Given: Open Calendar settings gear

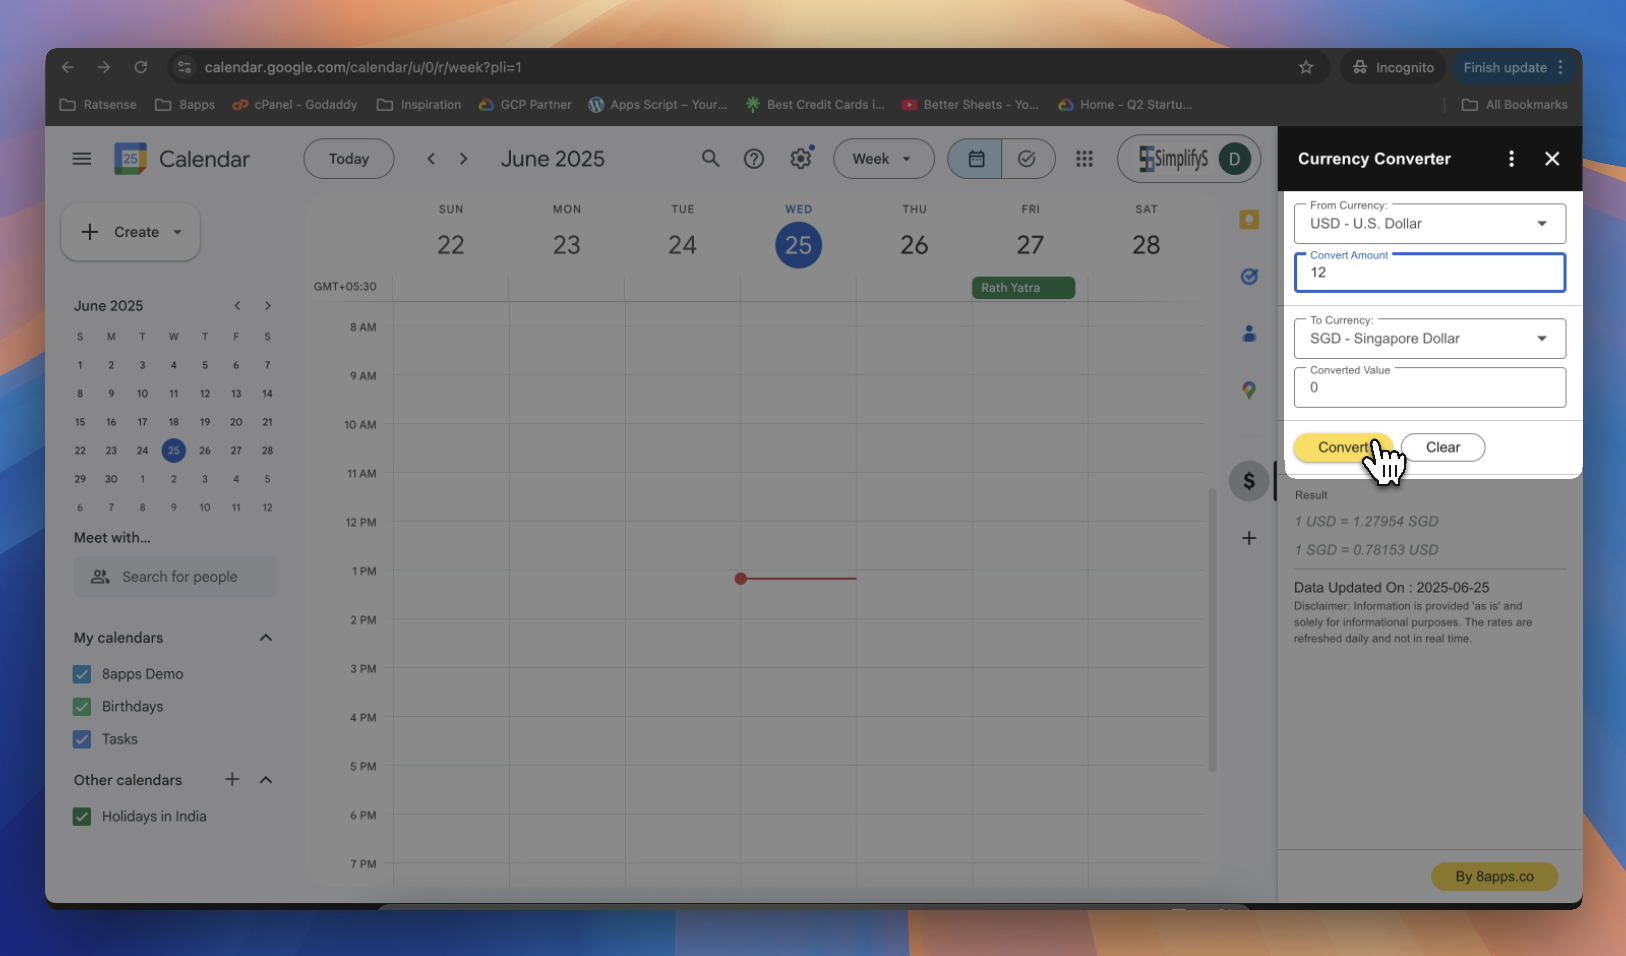Looking at the screenshot, I should [800, 158].
